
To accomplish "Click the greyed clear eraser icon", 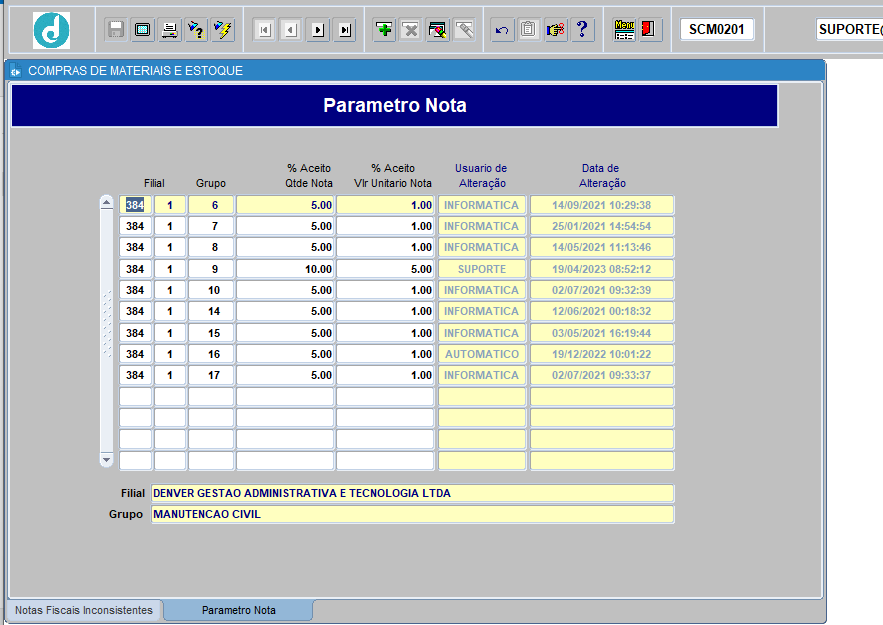I will click(465, 29).
